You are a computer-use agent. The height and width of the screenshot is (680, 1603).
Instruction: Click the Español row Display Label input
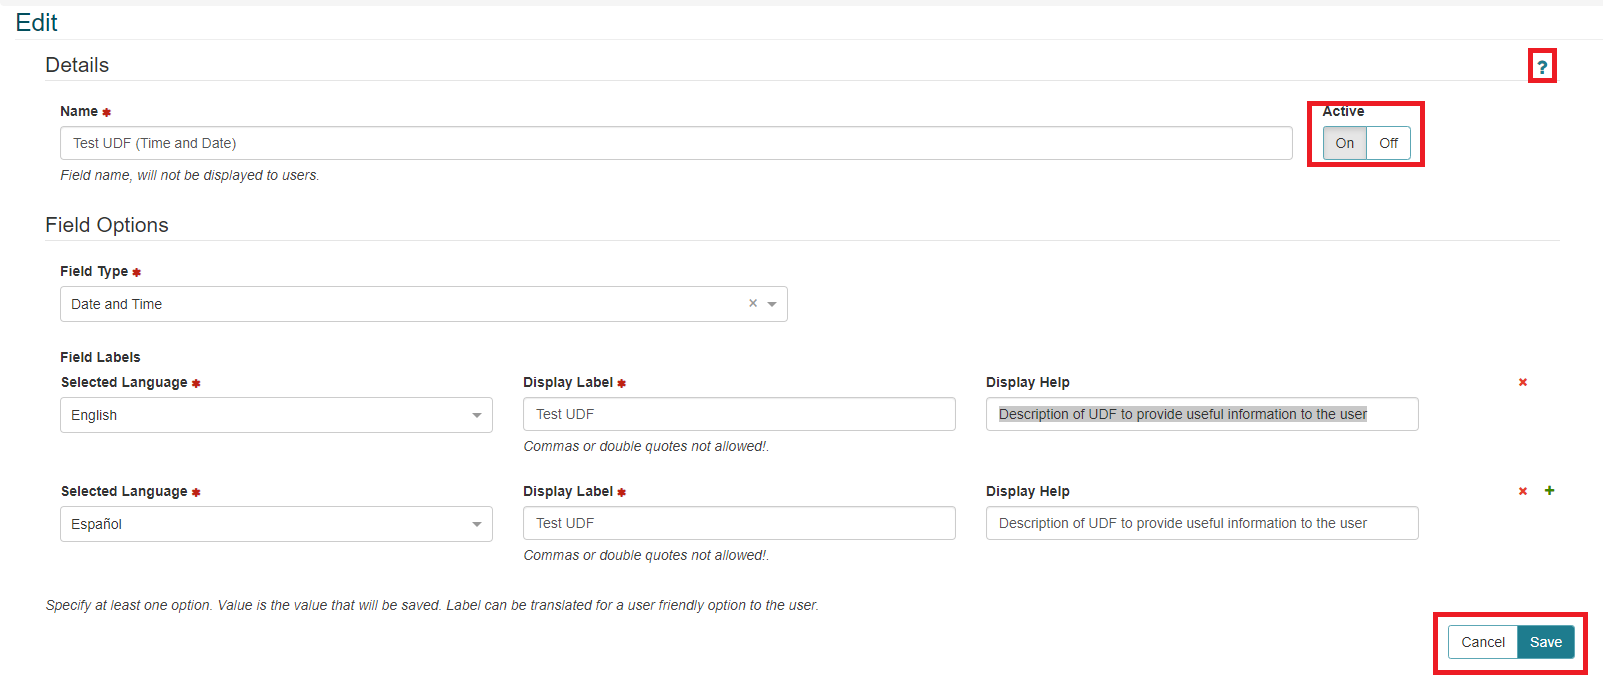tap(738, 523)
